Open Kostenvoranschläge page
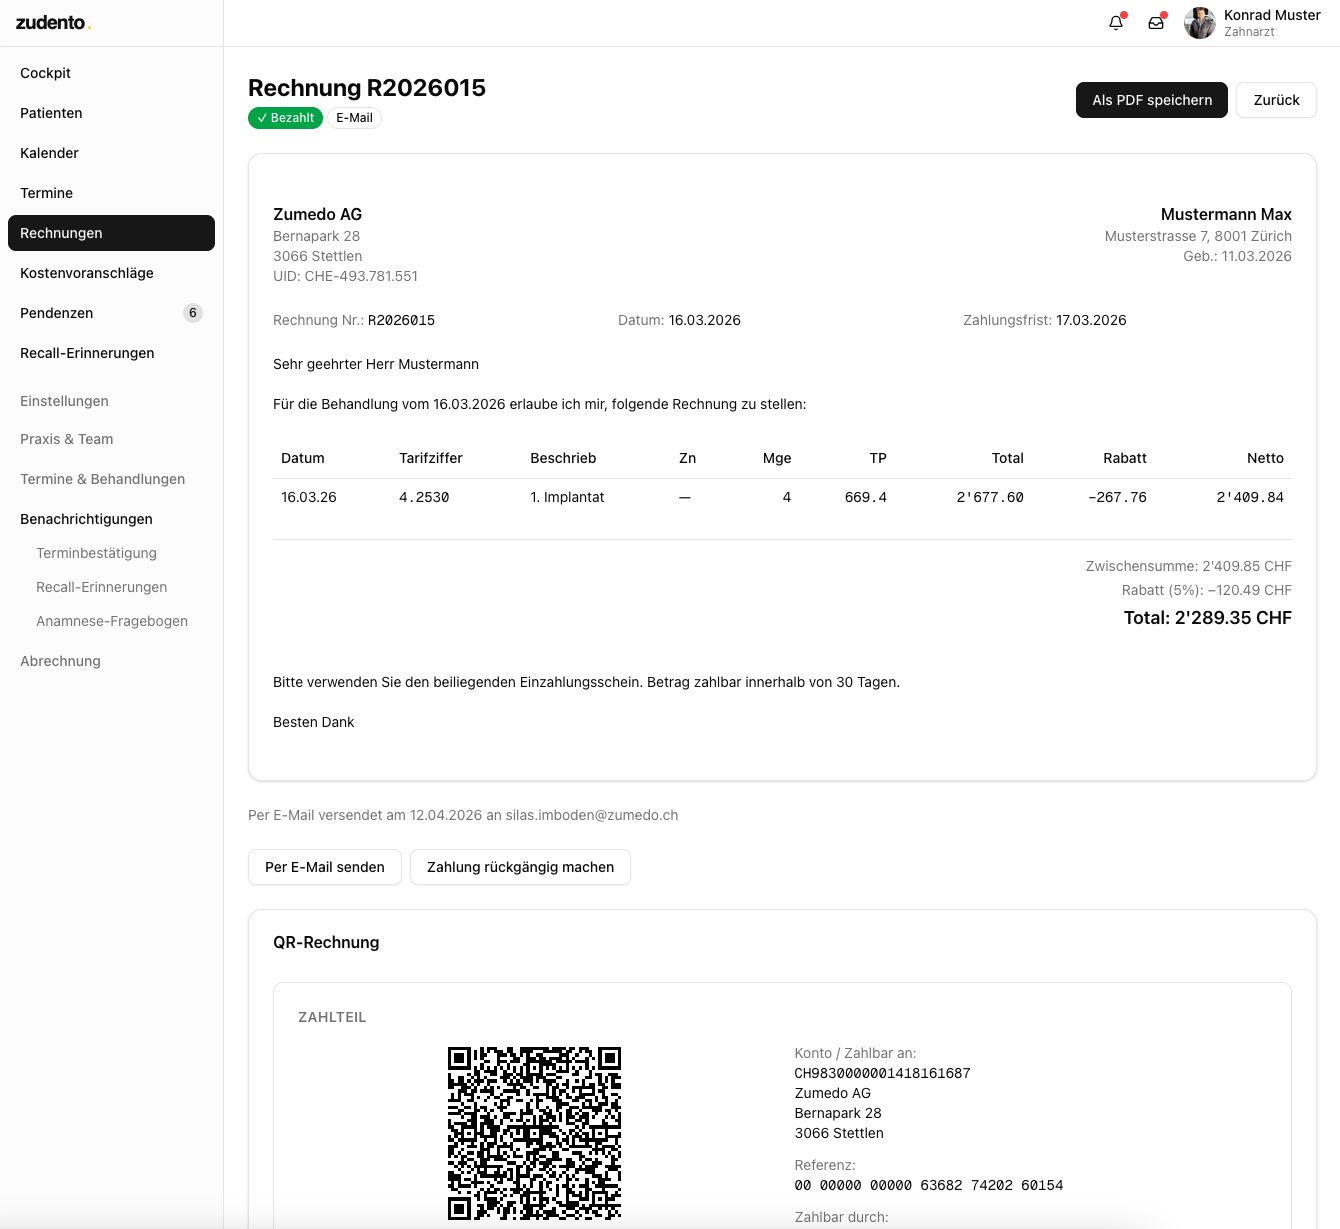 (111, 273)
